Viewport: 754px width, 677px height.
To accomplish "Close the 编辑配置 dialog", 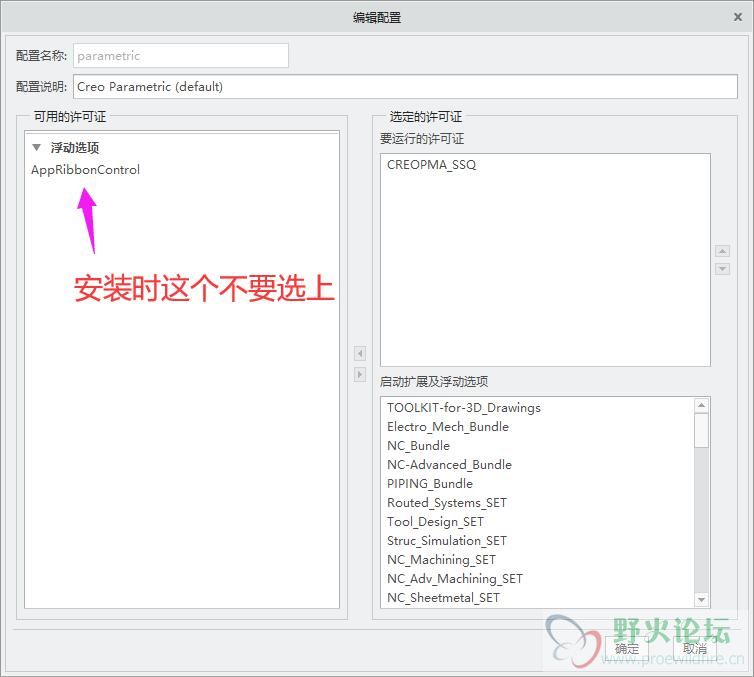I will (x=737, y=17).
